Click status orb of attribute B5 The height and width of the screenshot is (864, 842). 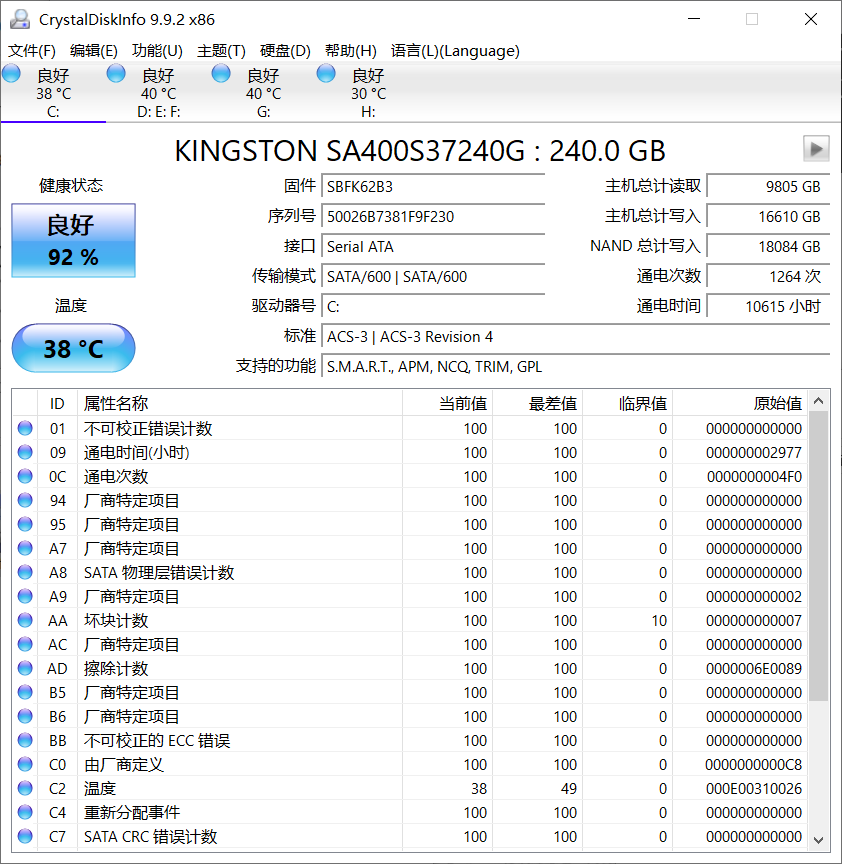[25, 692]
